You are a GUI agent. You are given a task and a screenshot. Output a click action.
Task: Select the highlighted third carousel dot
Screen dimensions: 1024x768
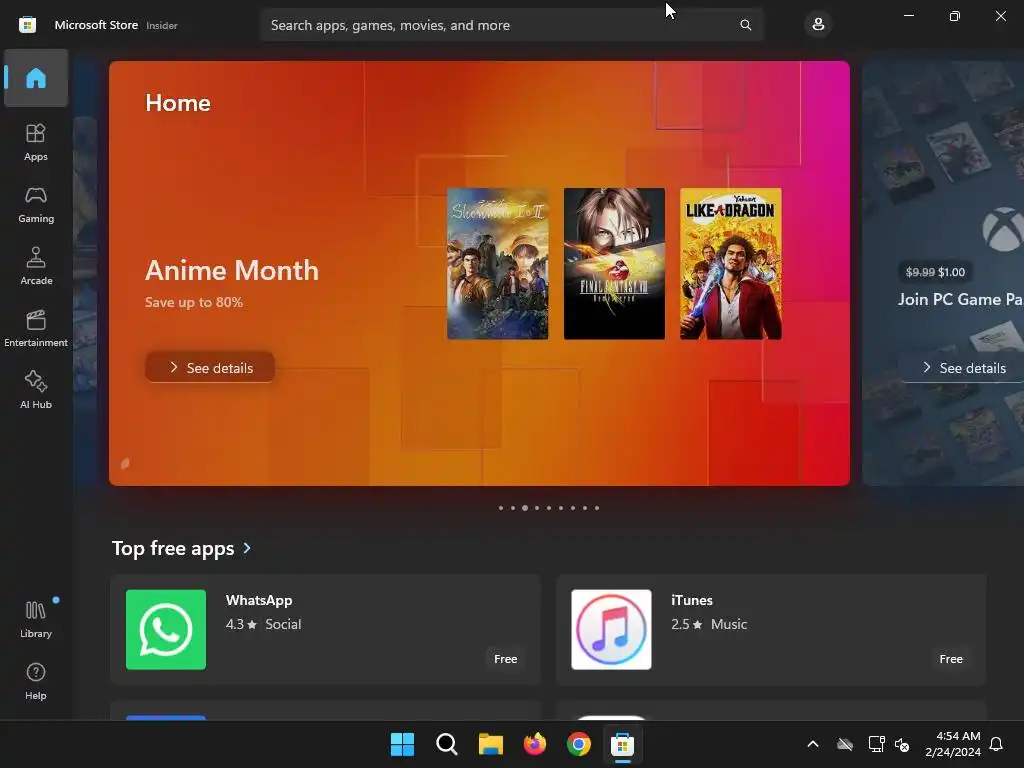pyautogui.click(x=525, y=508)
